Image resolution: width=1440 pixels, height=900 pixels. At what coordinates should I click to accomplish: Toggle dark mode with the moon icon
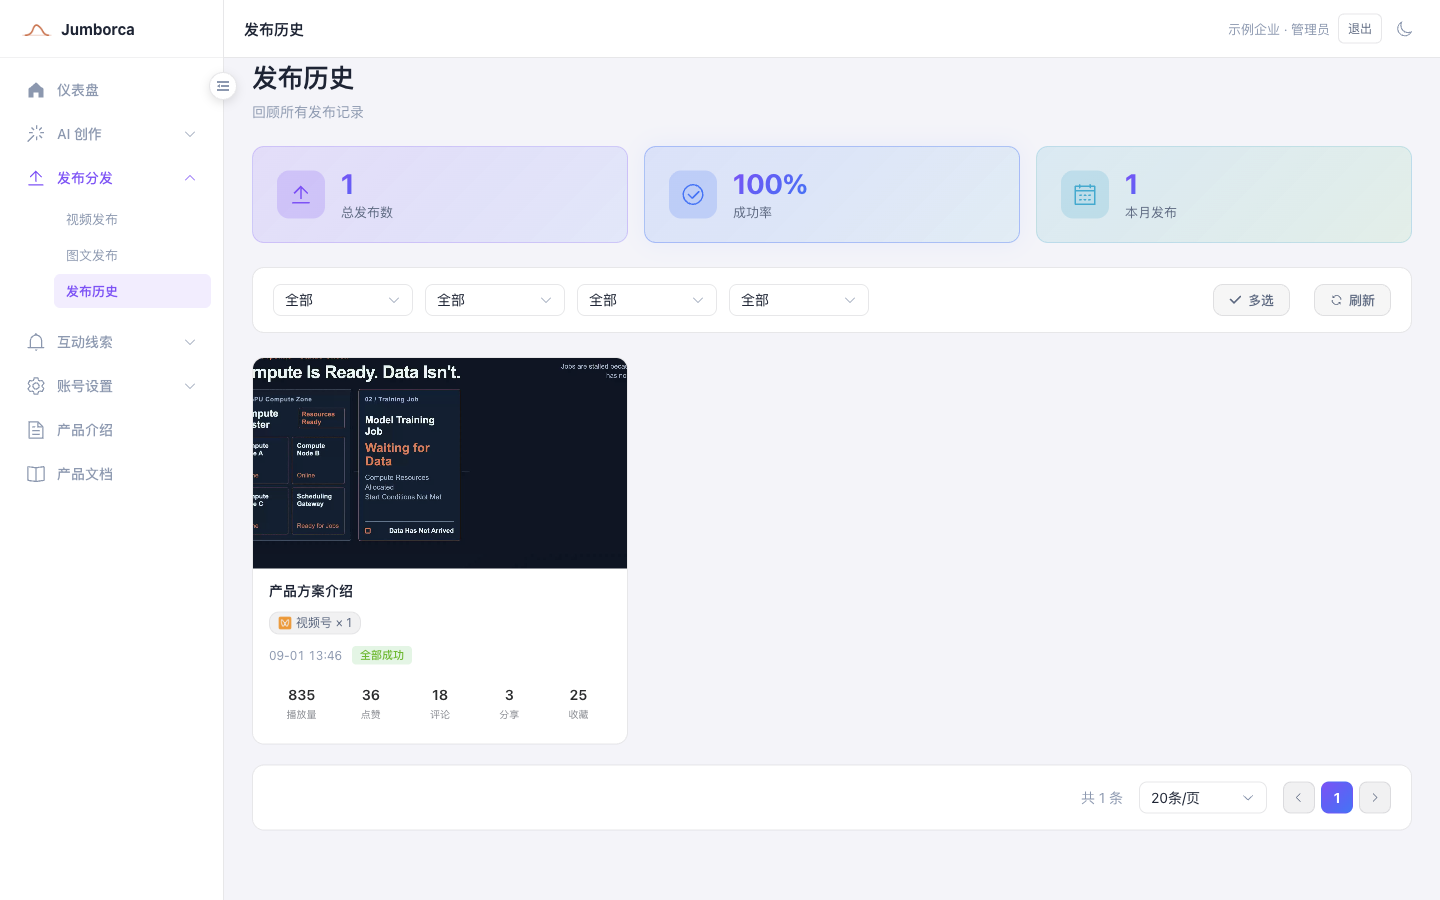(x=1404, y=29)
